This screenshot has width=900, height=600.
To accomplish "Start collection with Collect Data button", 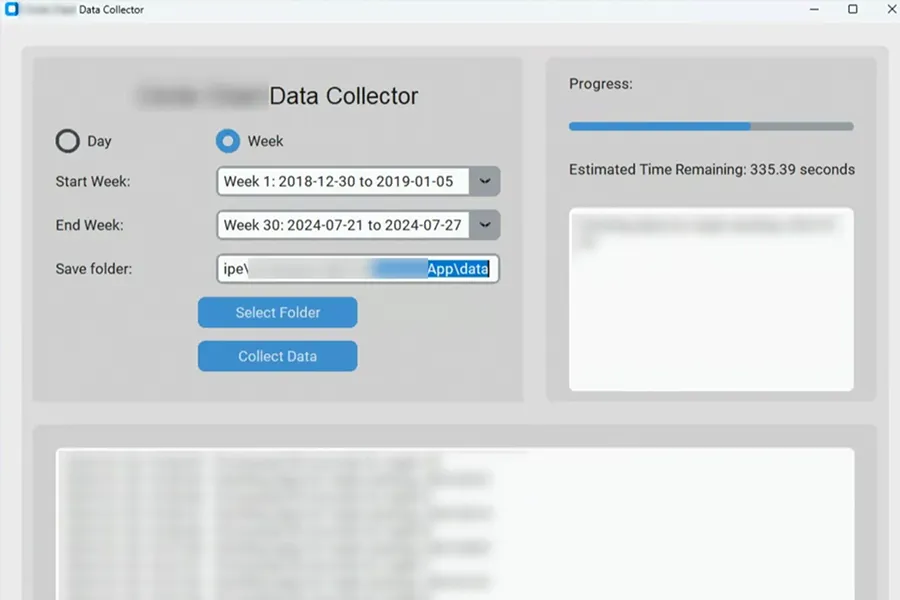I will point(277,356).
